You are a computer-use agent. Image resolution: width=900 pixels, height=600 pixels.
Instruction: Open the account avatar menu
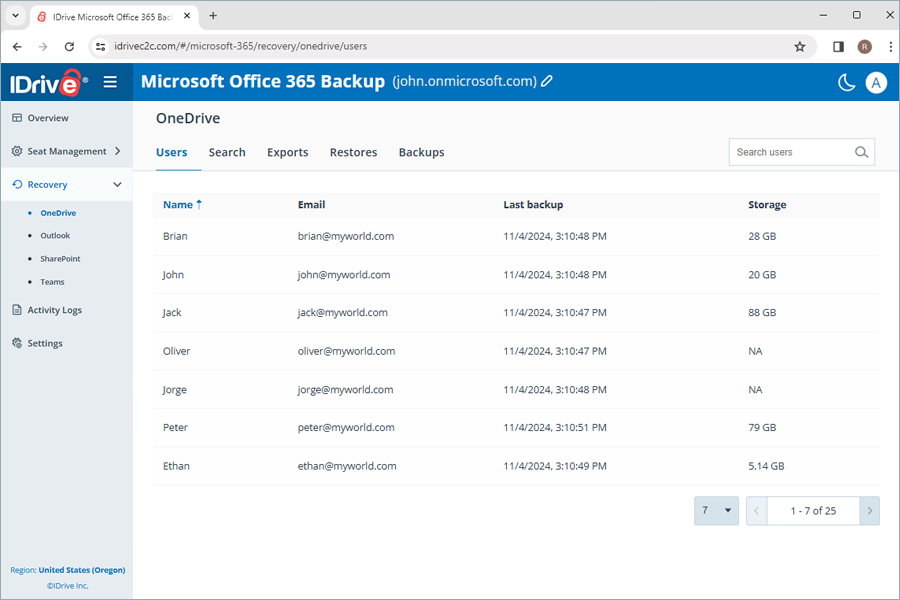click(876, 83)
